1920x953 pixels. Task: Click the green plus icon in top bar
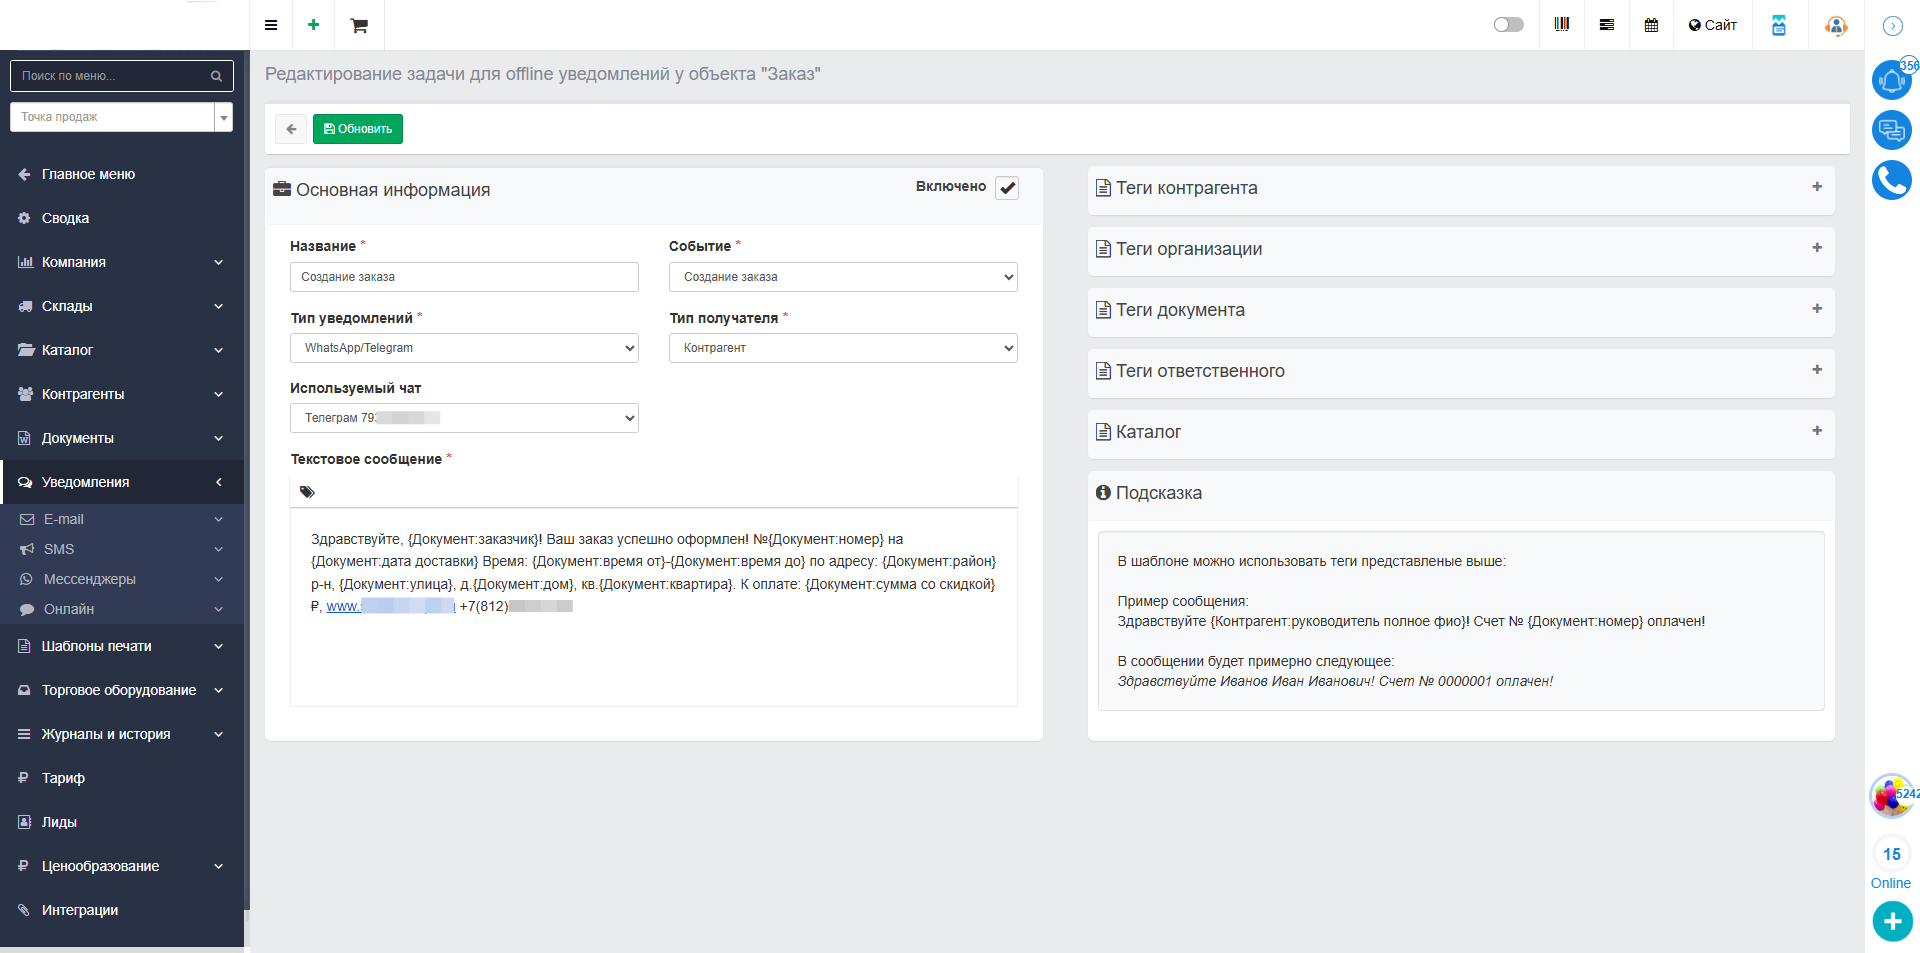[314, 25]
